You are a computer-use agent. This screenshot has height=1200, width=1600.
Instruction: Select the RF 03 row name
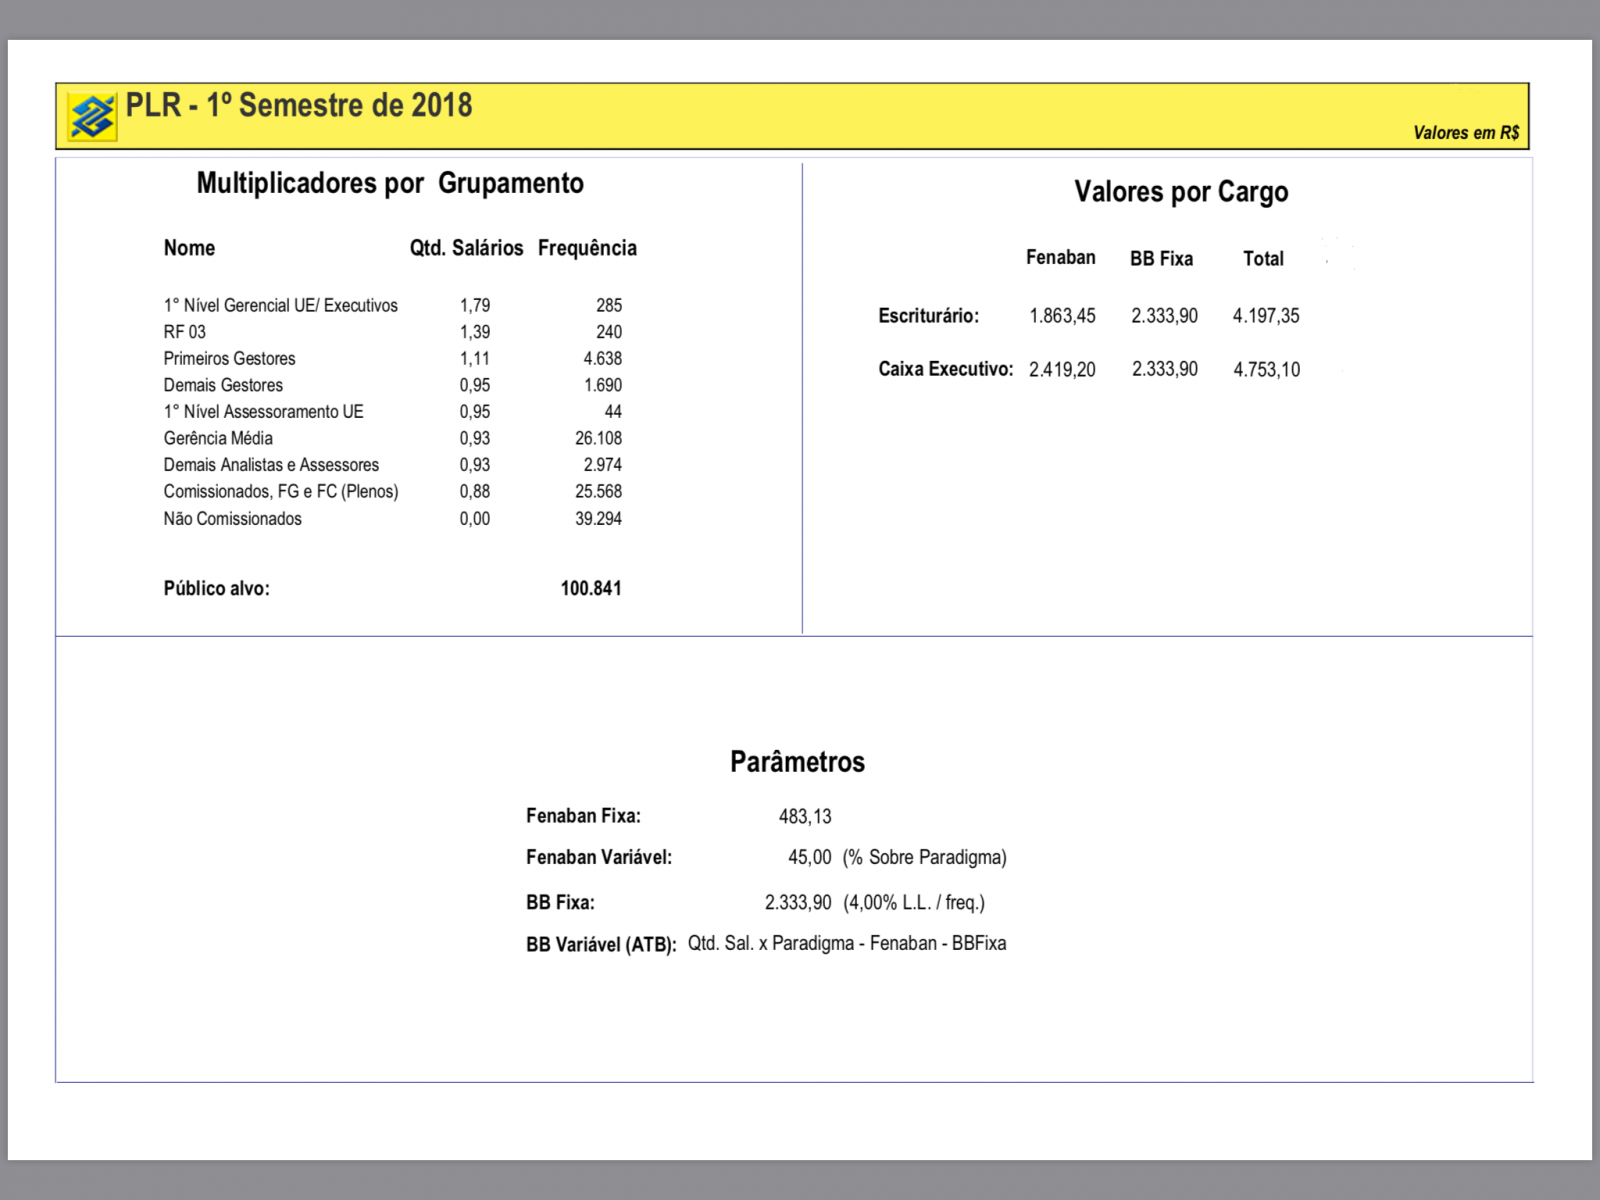click(185, 332)
